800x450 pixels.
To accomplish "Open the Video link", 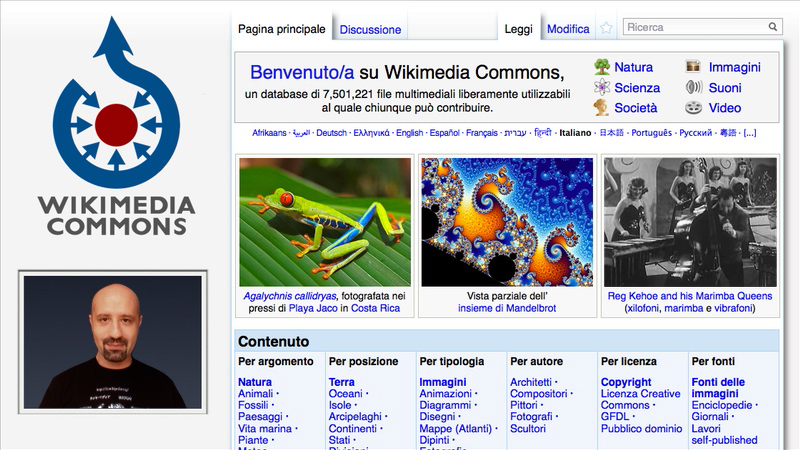I will (724, 108).
